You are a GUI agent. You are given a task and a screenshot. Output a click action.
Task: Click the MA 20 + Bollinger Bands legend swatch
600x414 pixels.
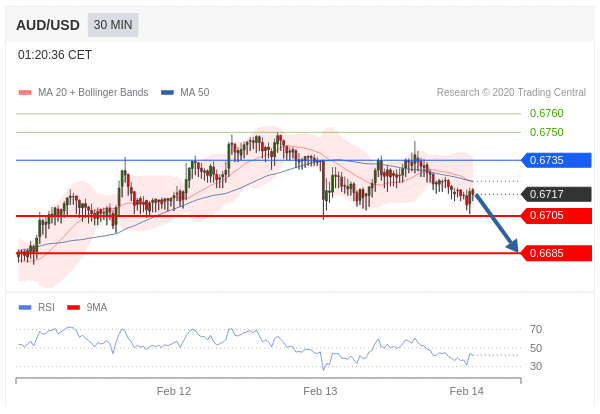click(25, 93)
